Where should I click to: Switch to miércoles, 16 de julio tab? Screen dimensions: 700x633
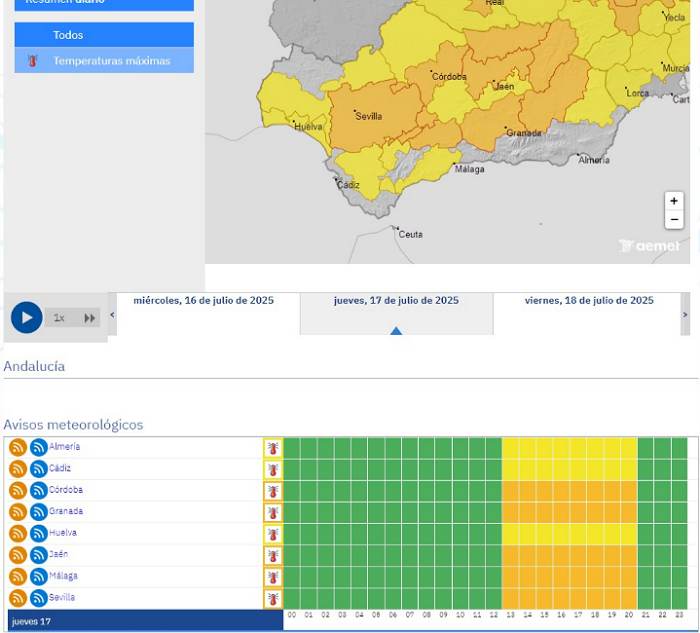[203, 301]
